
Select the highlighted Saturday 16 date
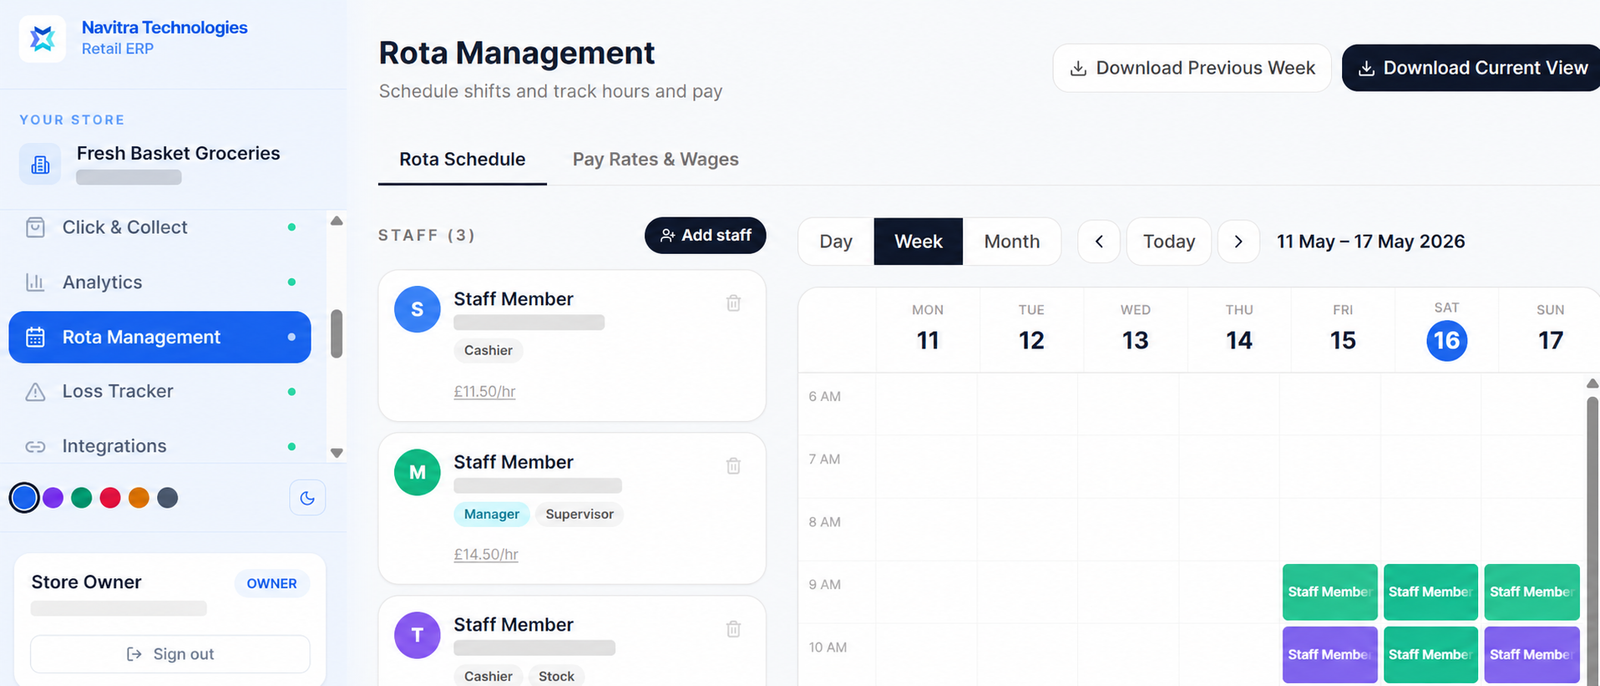[x=1447, y=340]
